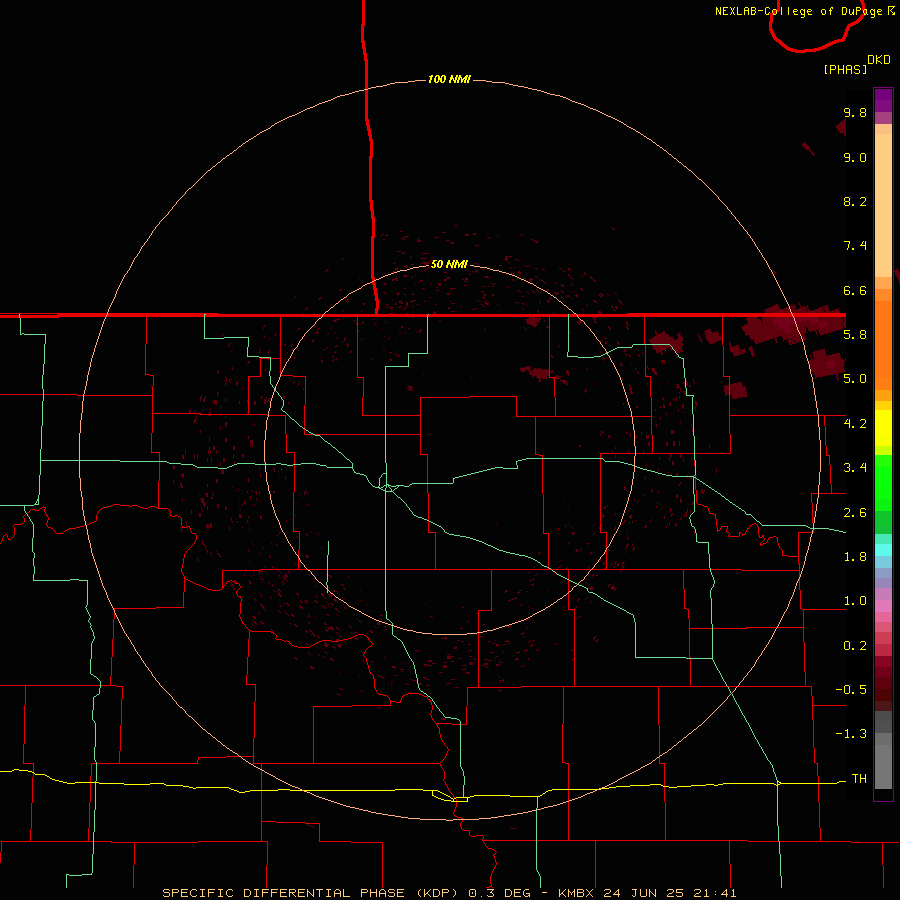
Task: Click the 5.8 value on the color scale
Action: pyautogui.click(x=855, y=335)
